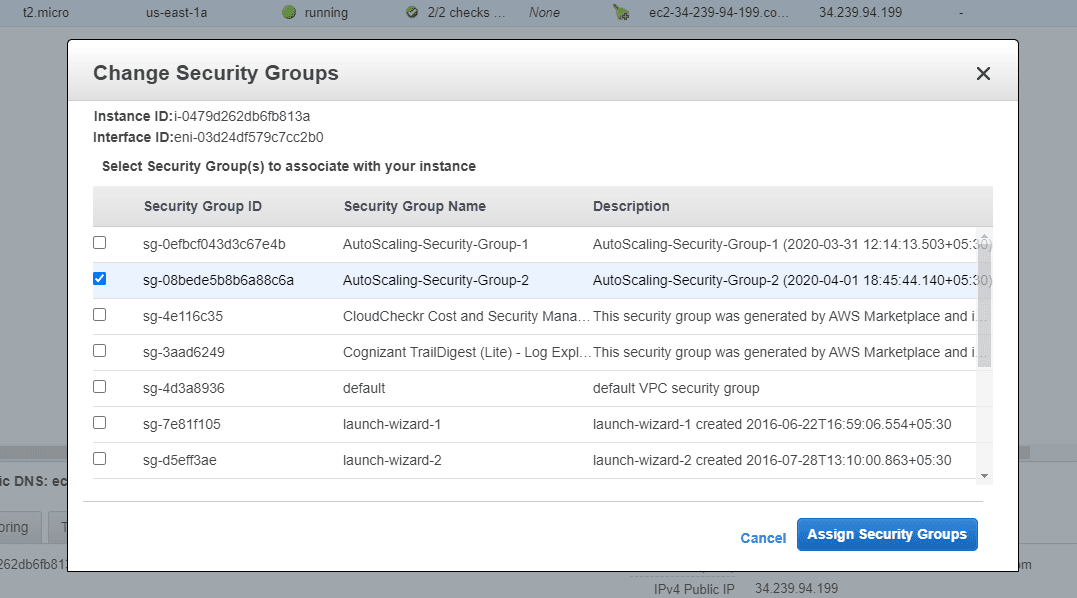Click the 2/2 checks passed icon
The width and height of the screenshot is (1077, 598).
(x=411, y=12)
